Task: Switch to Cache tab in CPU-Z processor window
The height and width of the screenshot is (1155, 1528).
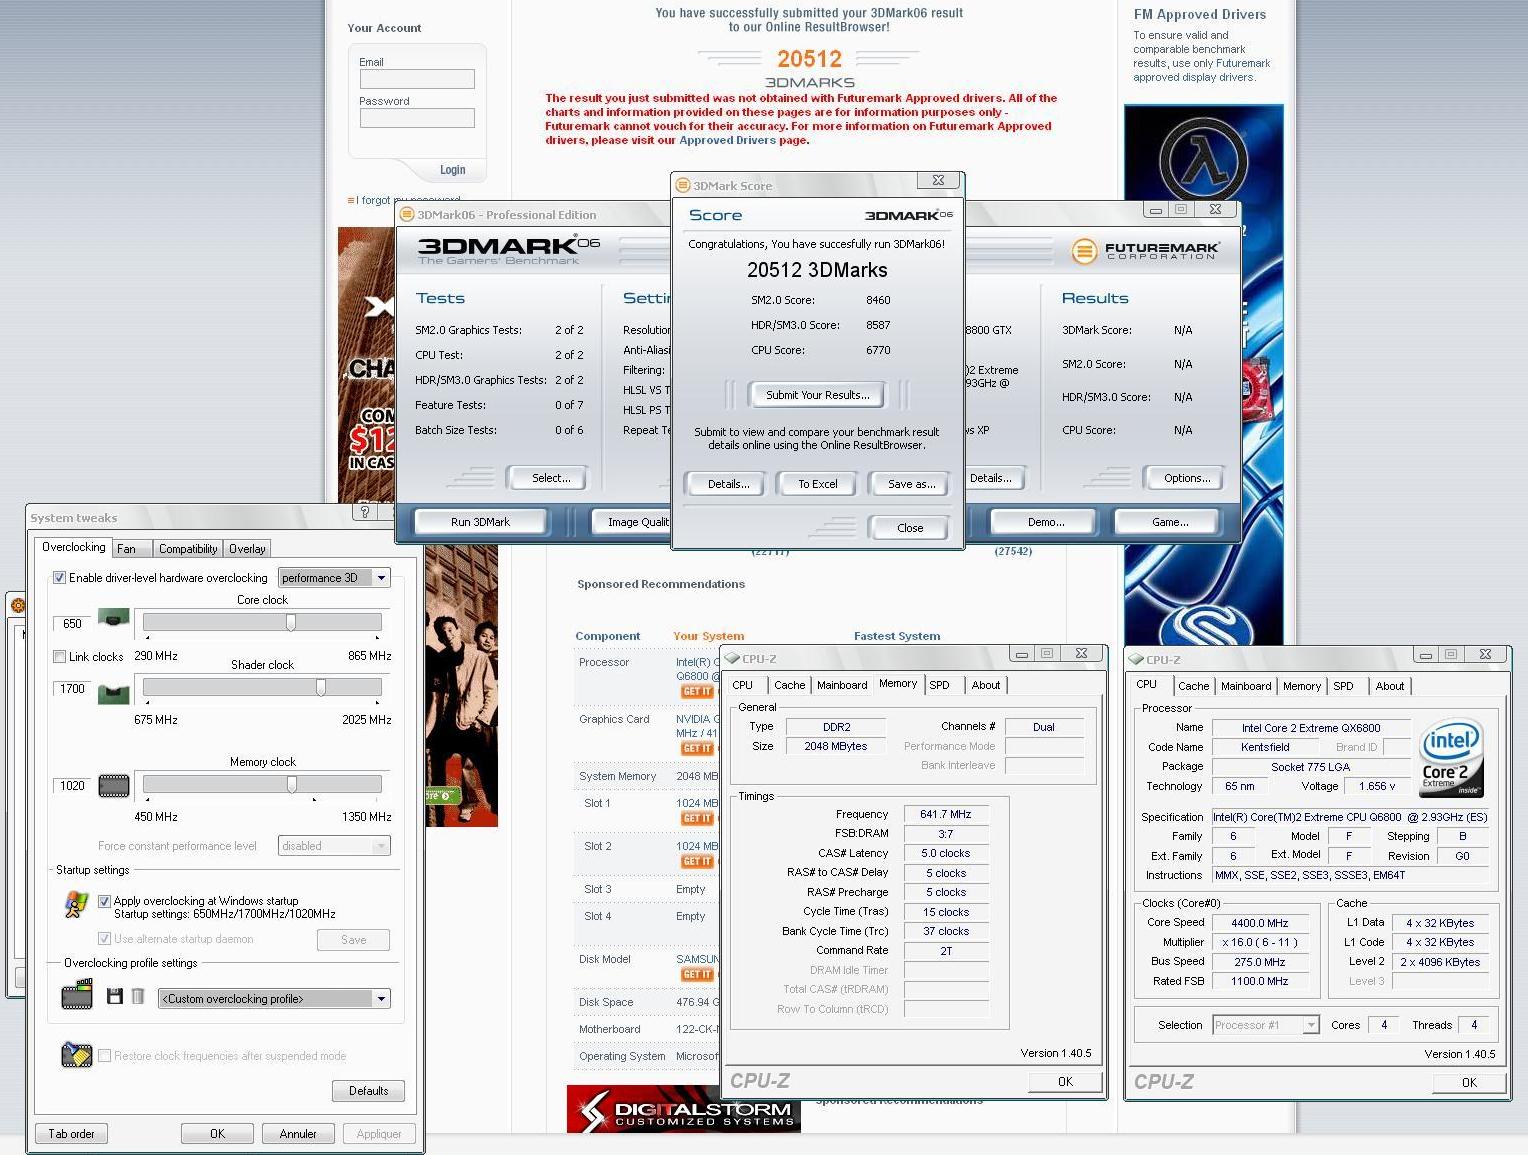Action: 1193,686
